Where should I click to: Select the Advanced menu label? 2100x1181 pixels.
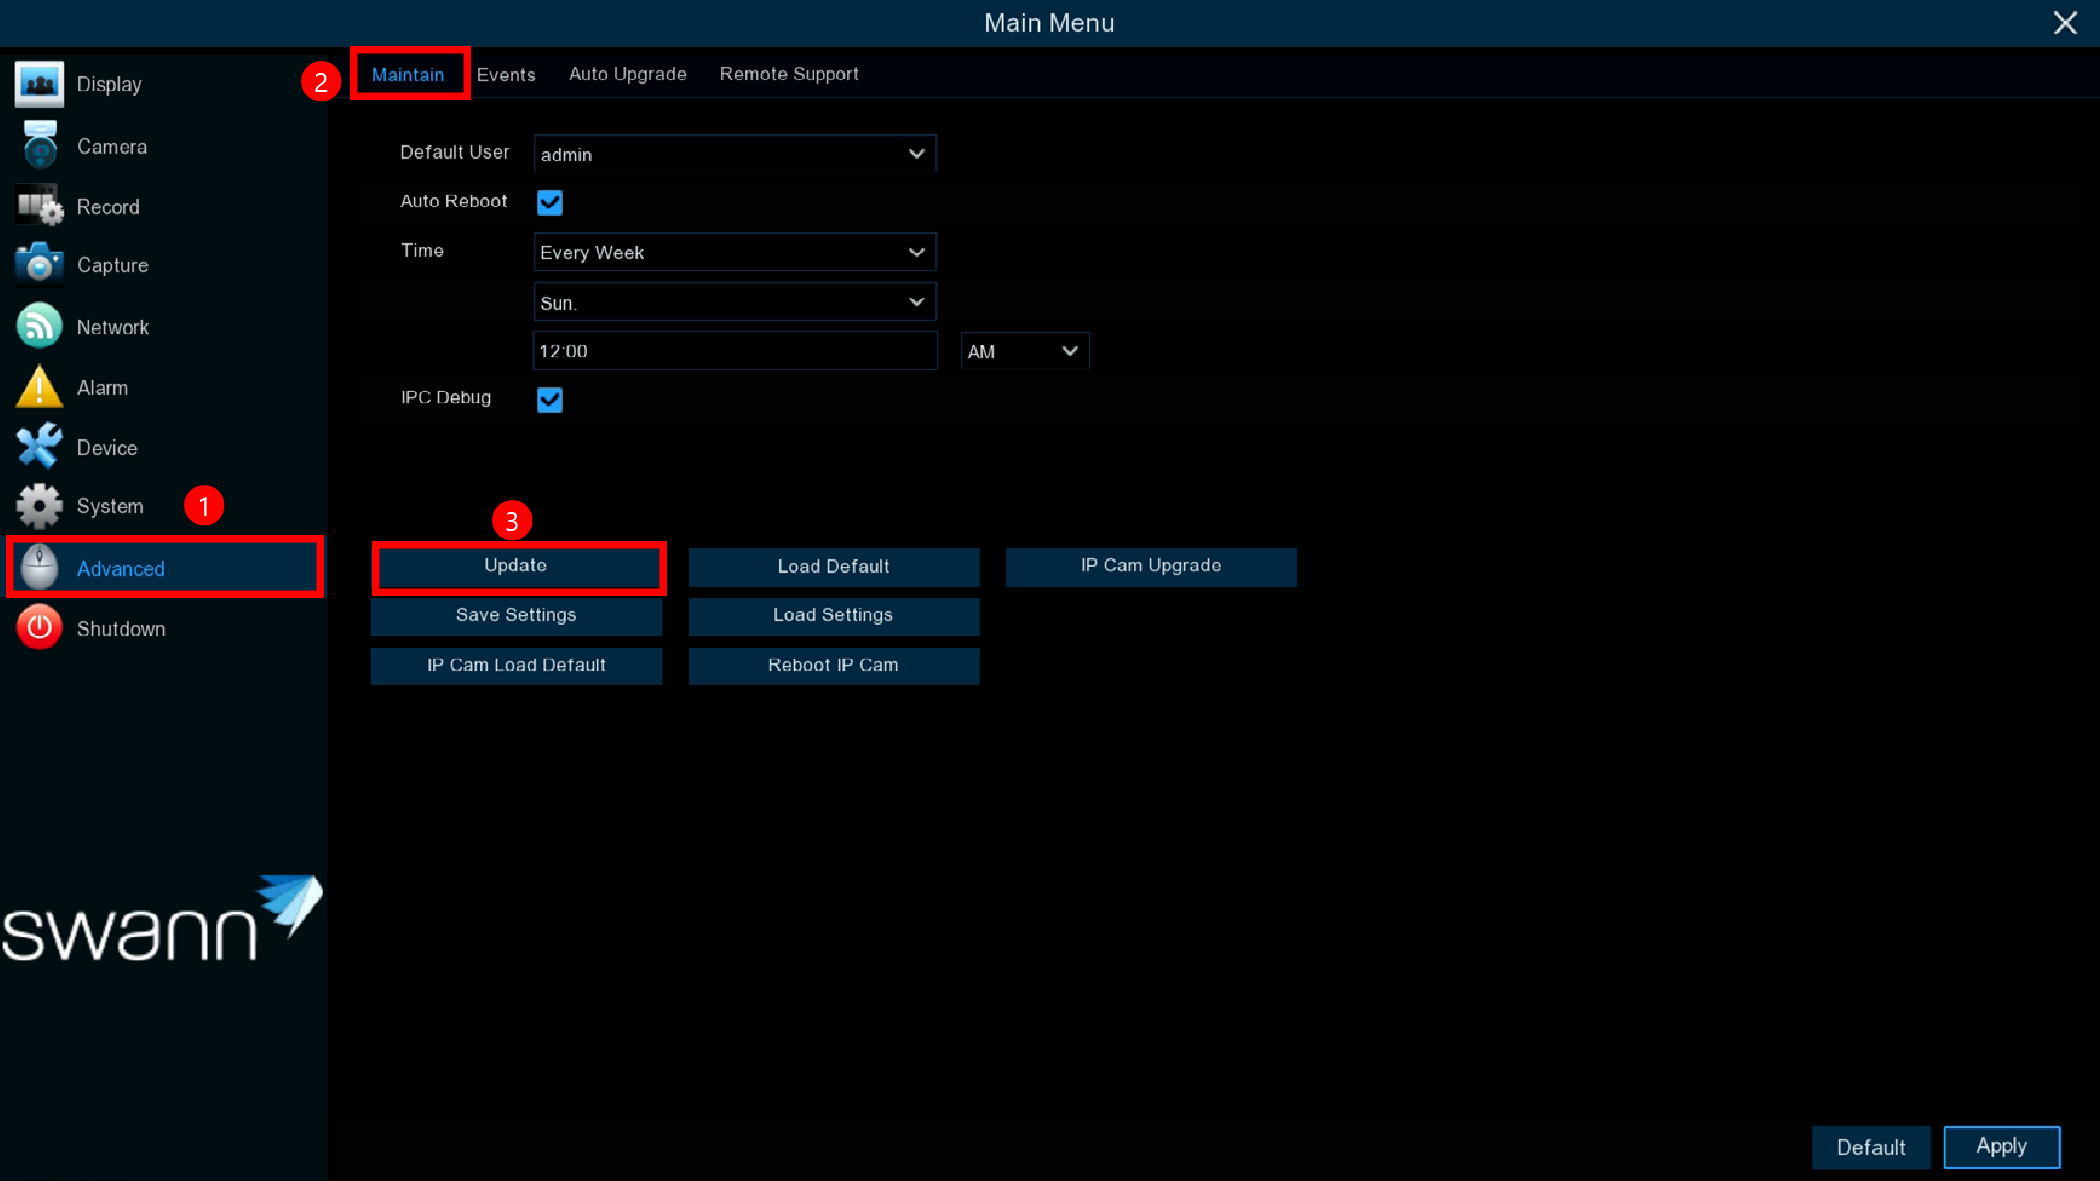(x=121, y=569)
